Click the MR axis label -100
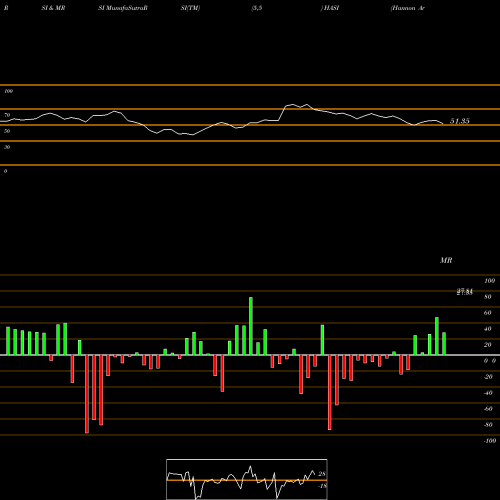 pyautogui.click(x=490, y=441)
